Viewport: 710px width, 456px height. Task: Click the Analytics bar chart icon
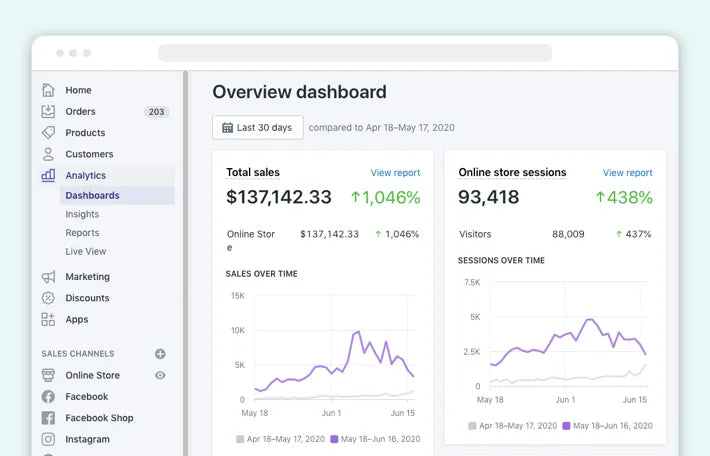coord(48,175)
